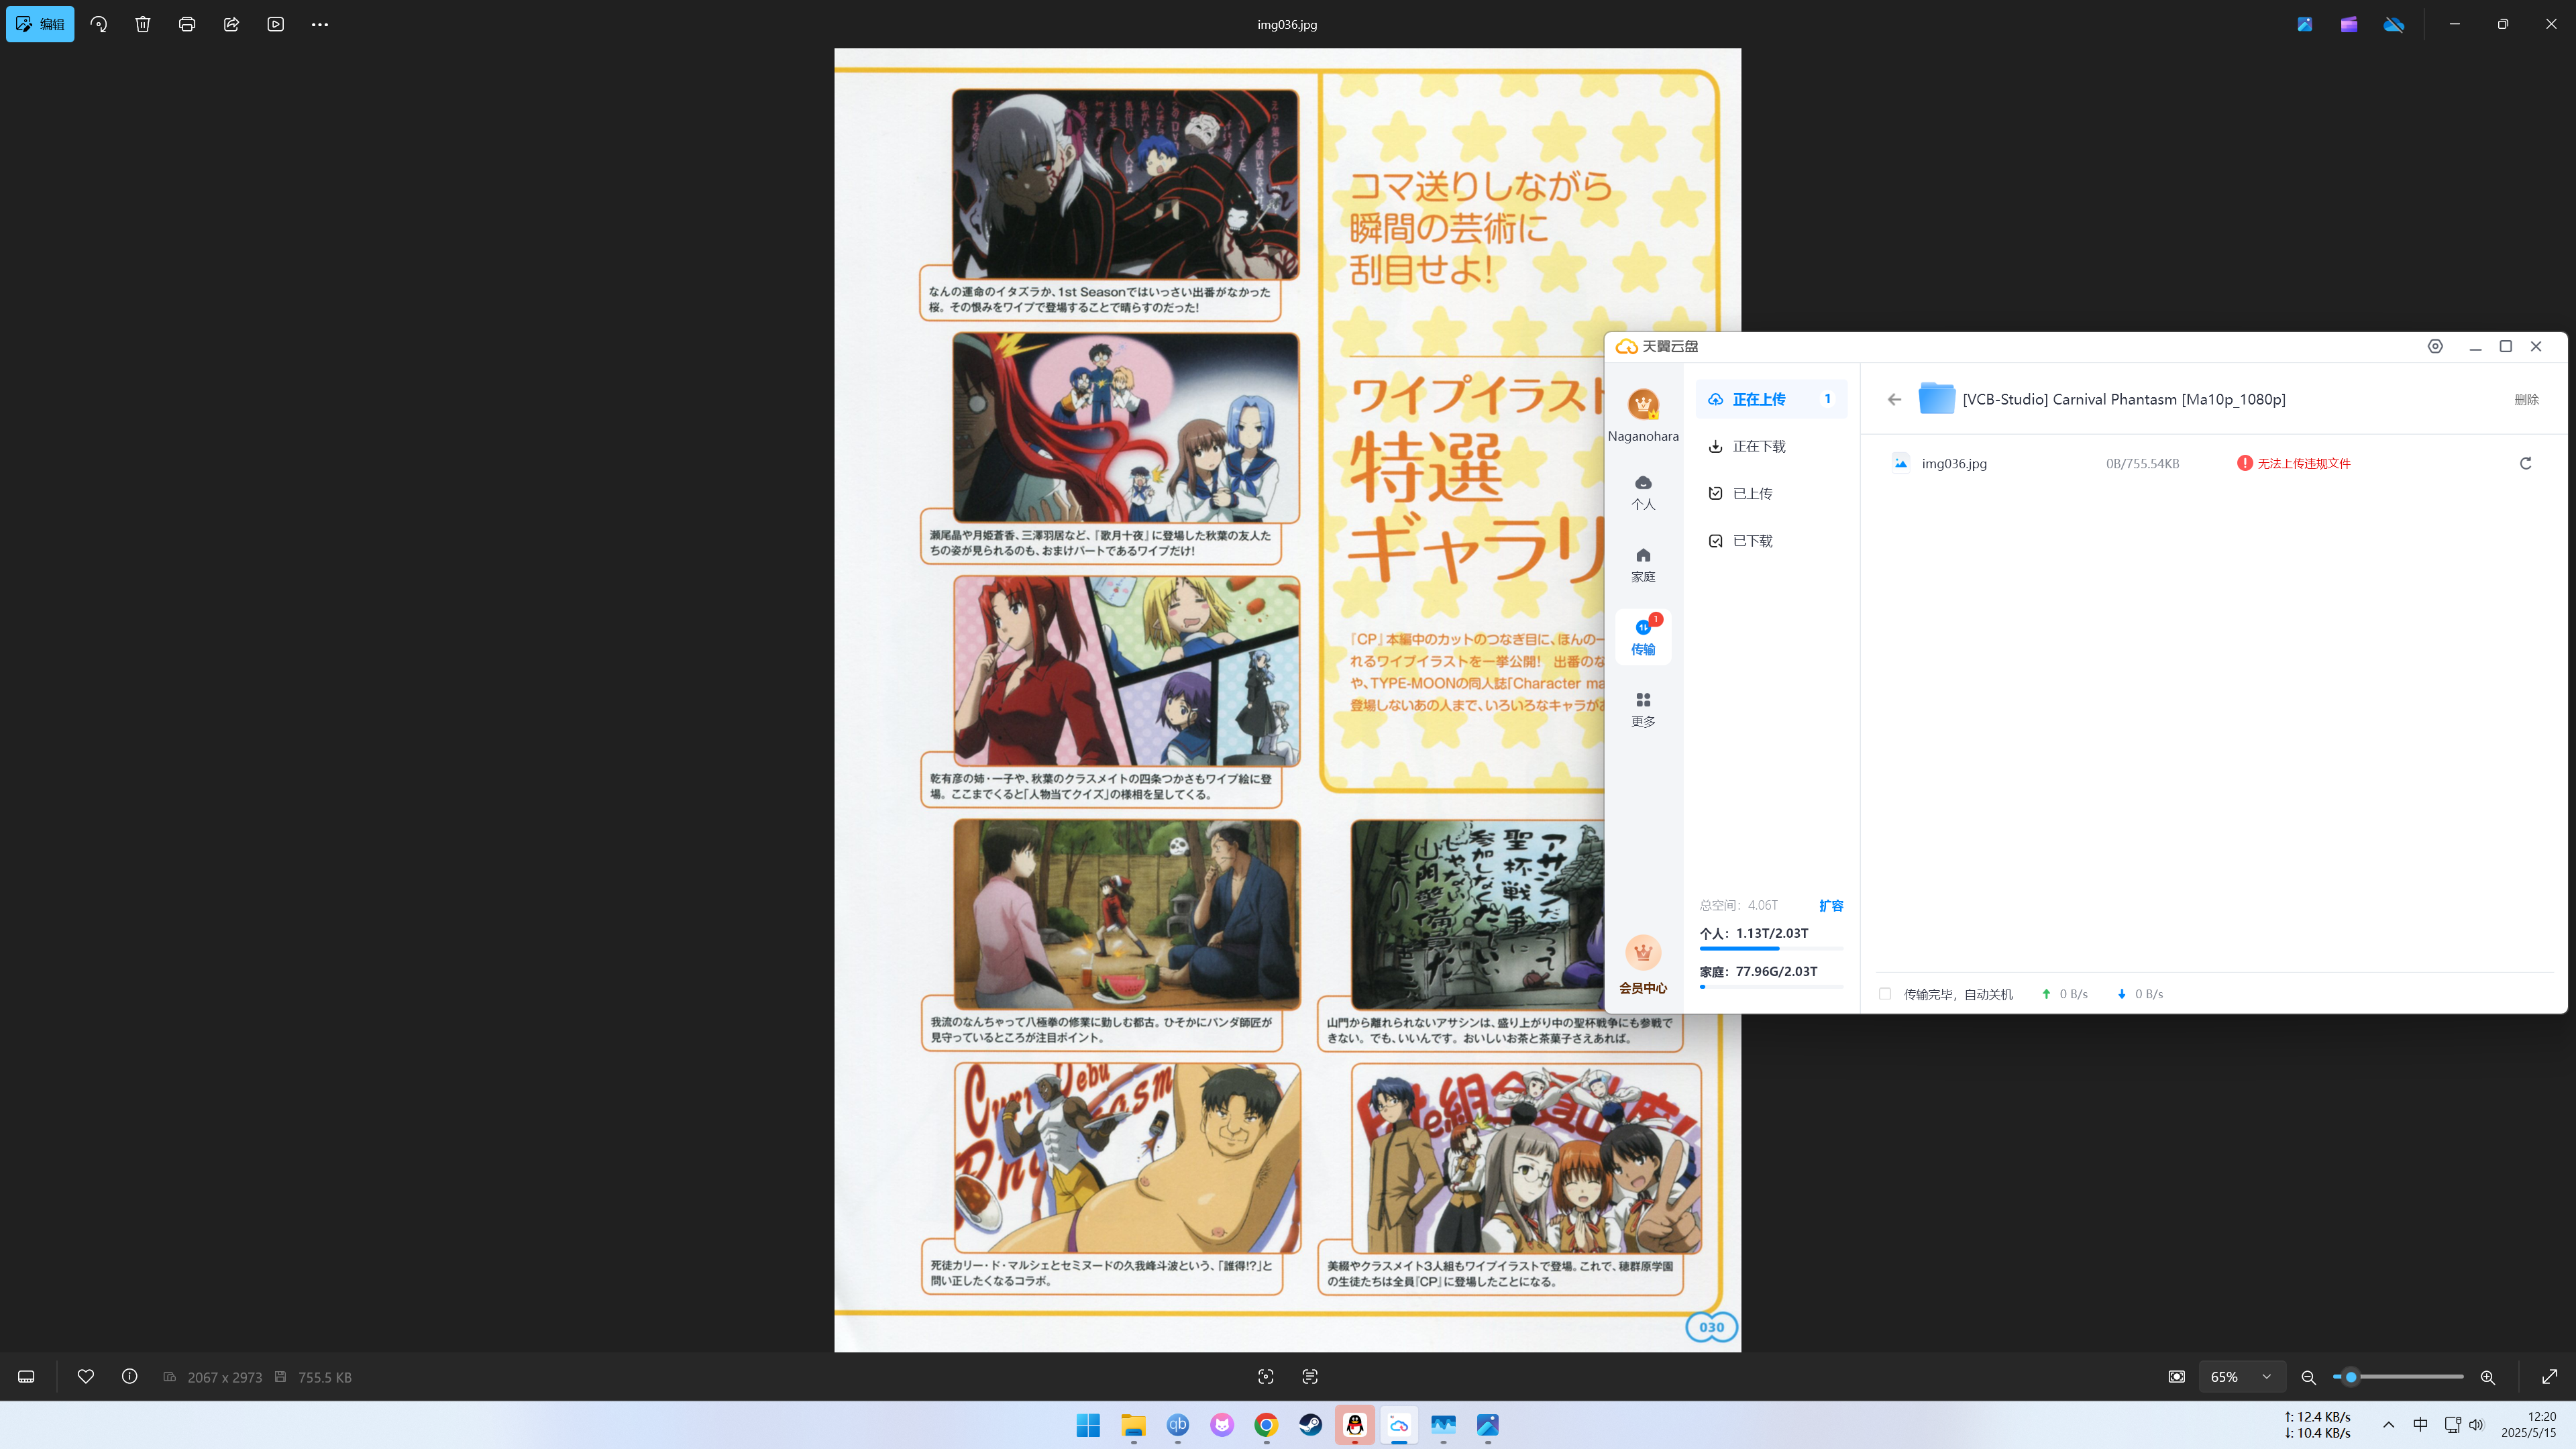Favorite the photo with the heart icon
The height and width of the screenshot is (1449, 2576).
click(86, 1377)
